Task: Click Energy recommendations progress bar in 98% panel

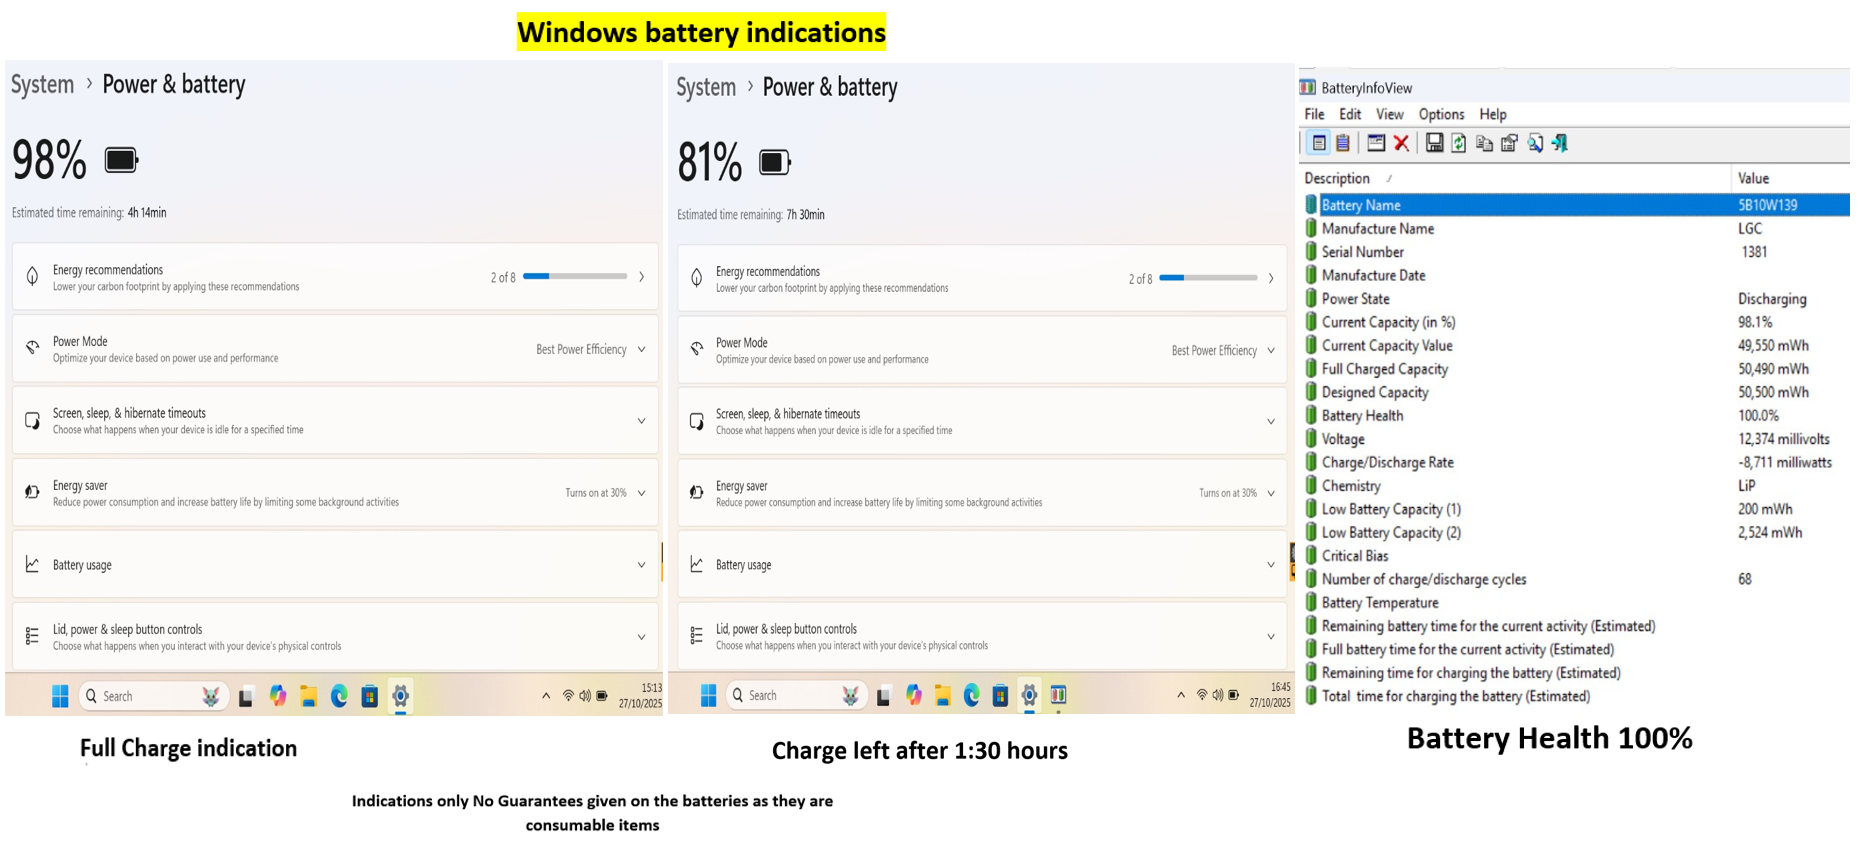Action: click(x=575, y=276)
